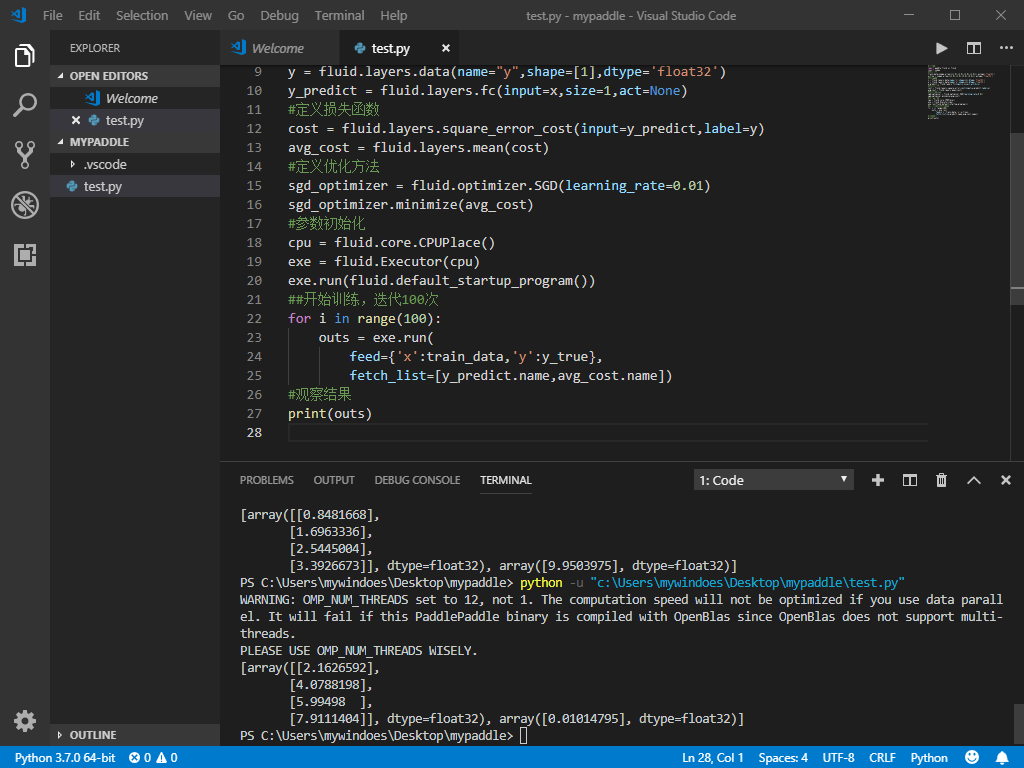Open the Manage gear menu
The width and height of the screenshot is (1024, 768).
pyautogui.click(x=25, y=721)
